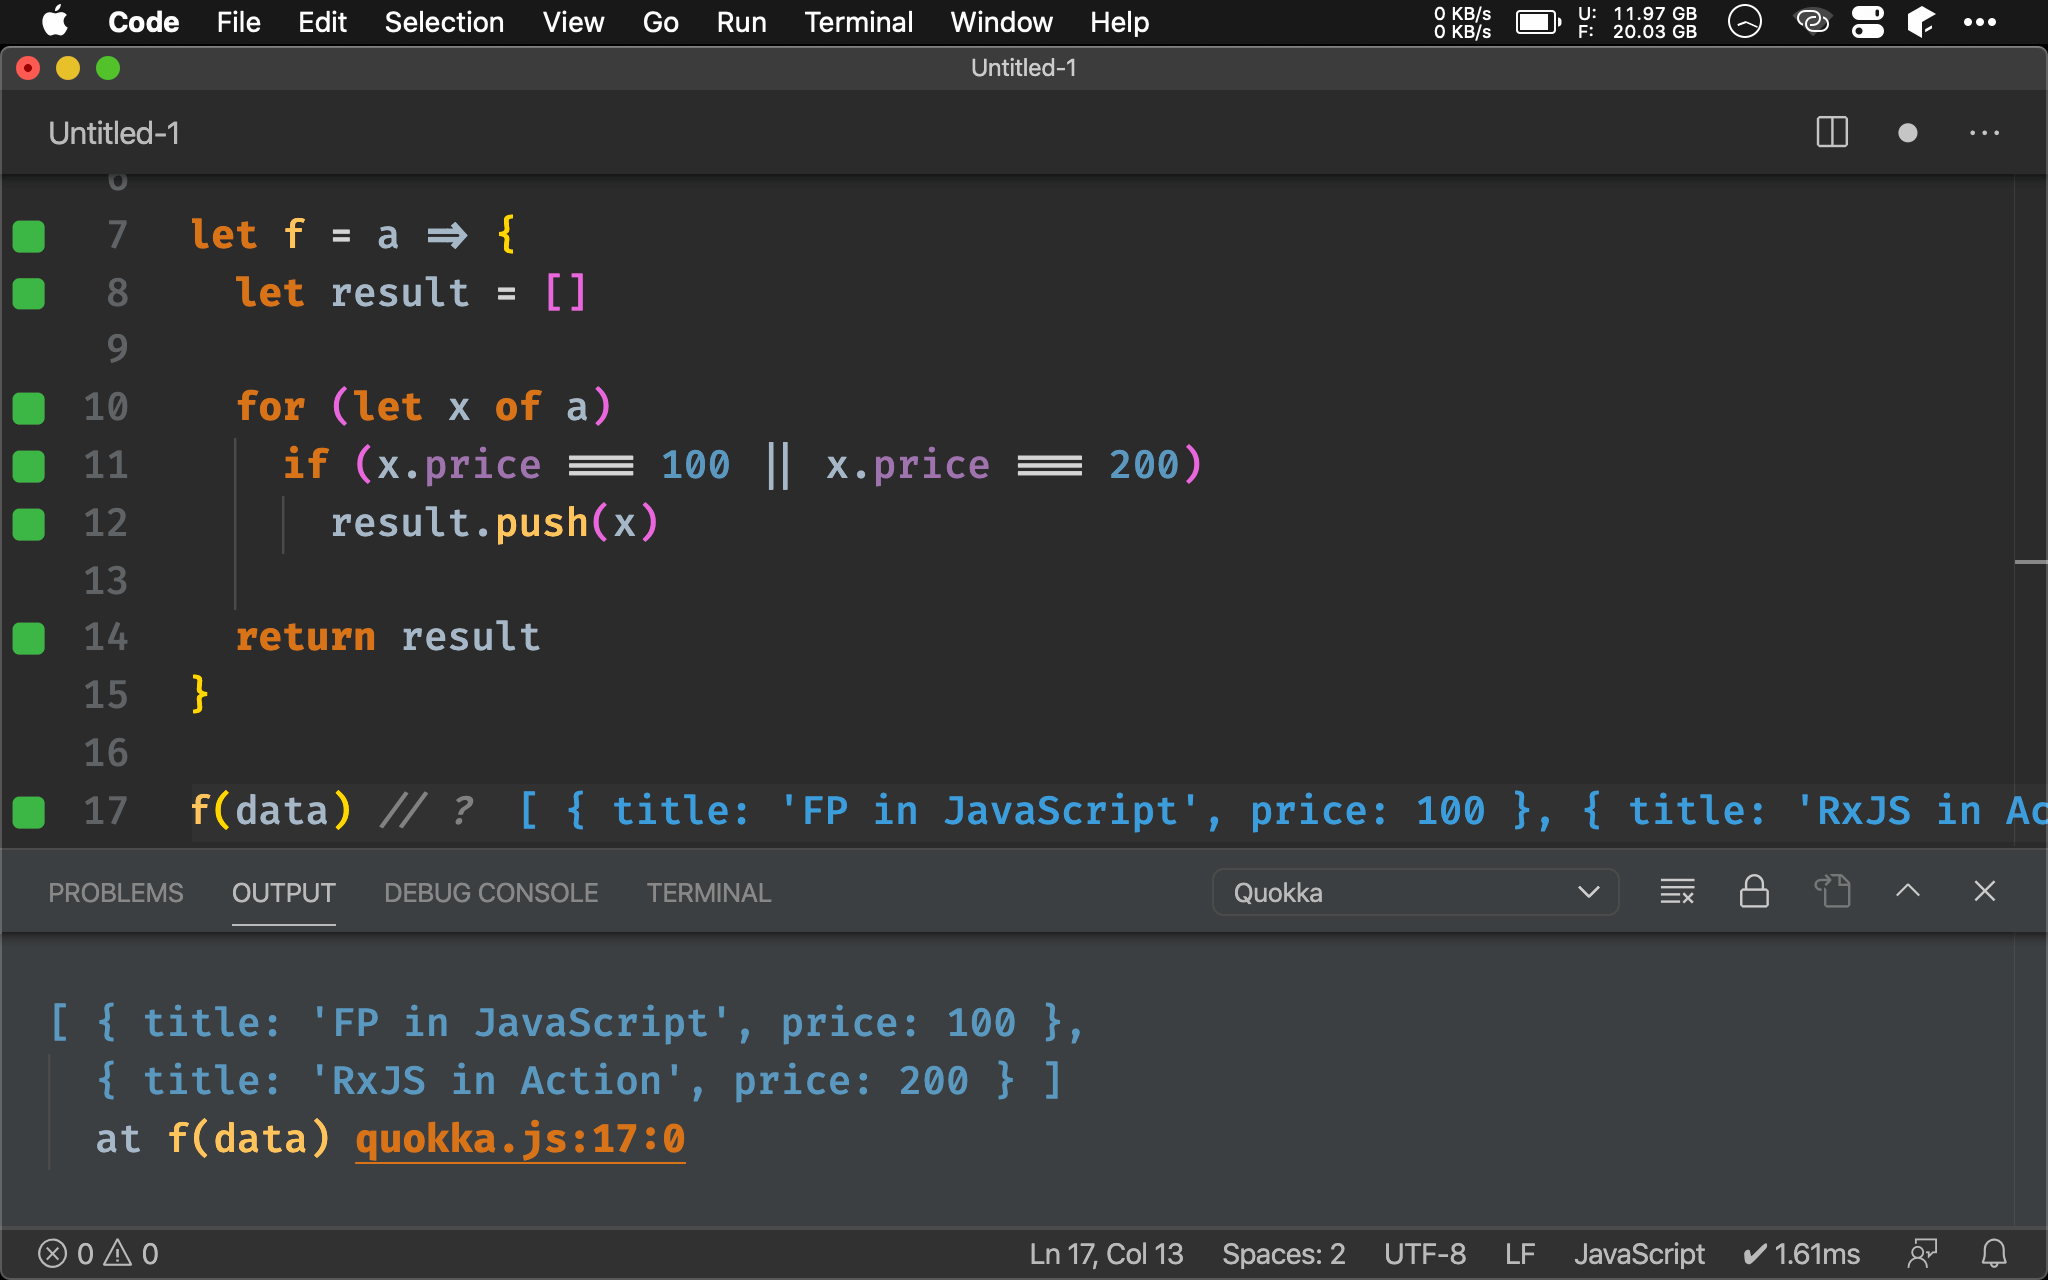This screenshot has height=1280, width=2048.
Task: Open the Window menu
Action: (1001, 22)
